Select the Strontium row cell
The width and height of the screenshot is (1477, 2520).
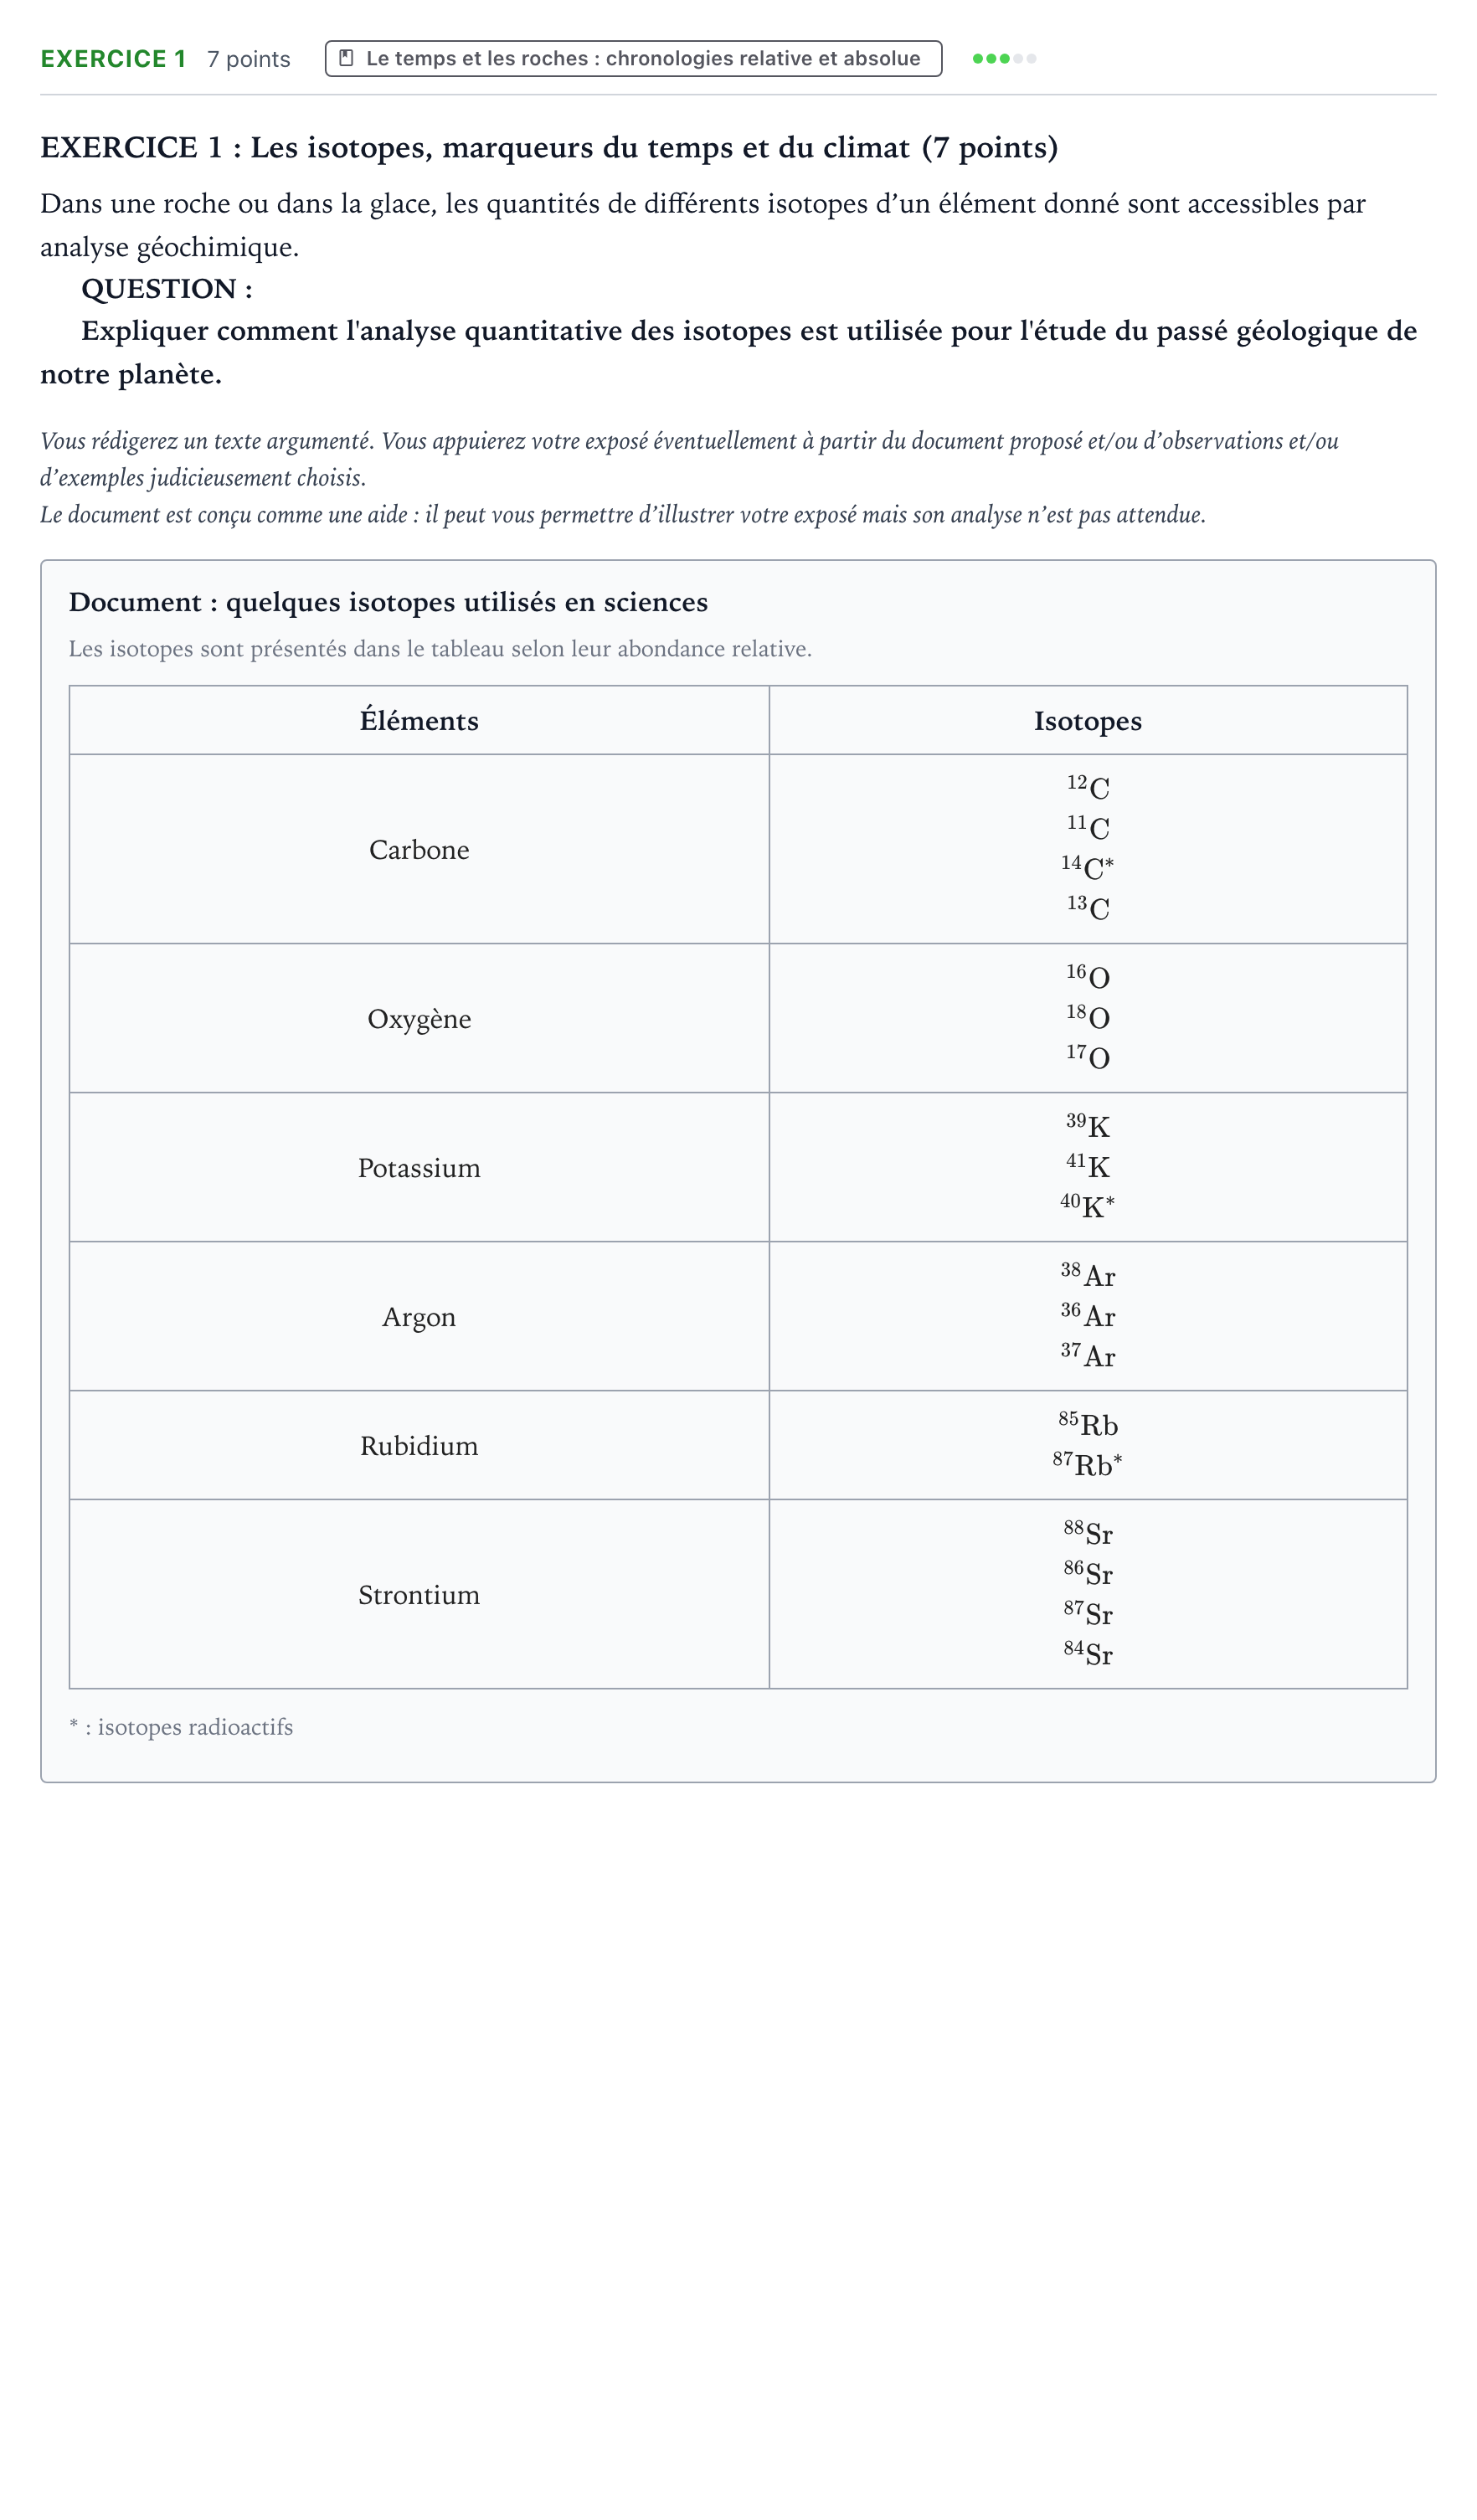tap(419, 1594)
